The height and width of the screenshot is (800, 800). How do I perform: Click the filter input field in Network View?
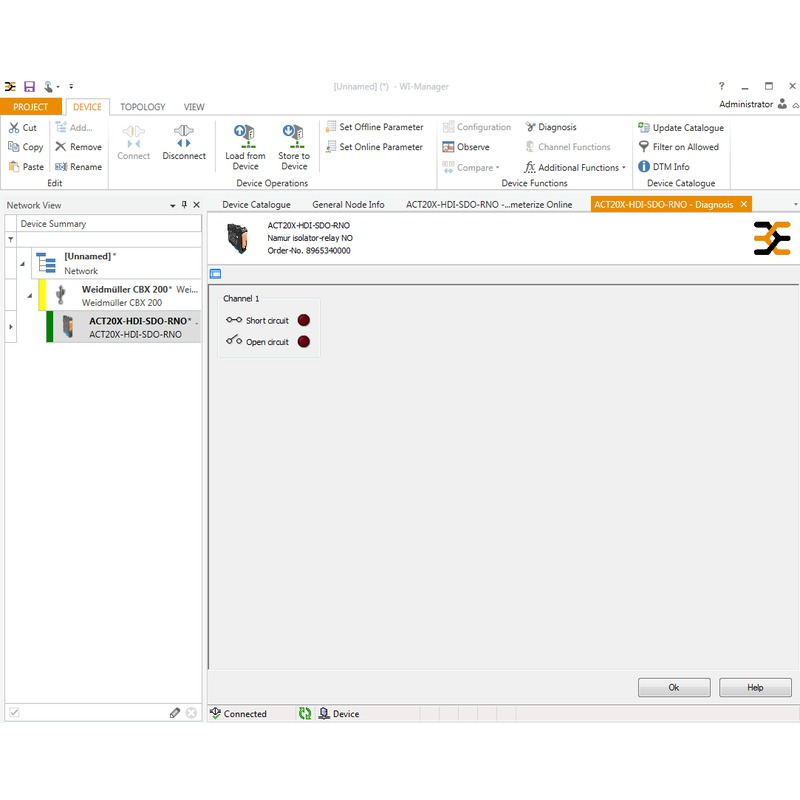pyautogui.click(x=109, y=239)
